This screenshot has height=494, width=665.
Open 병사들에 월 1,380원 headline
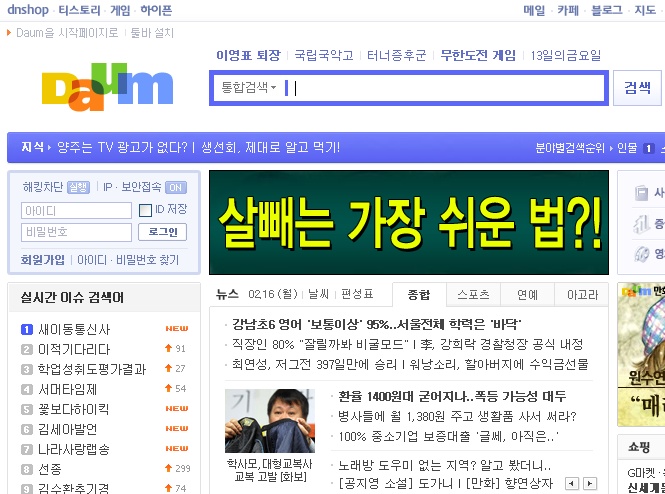click(x=457, y=416)
